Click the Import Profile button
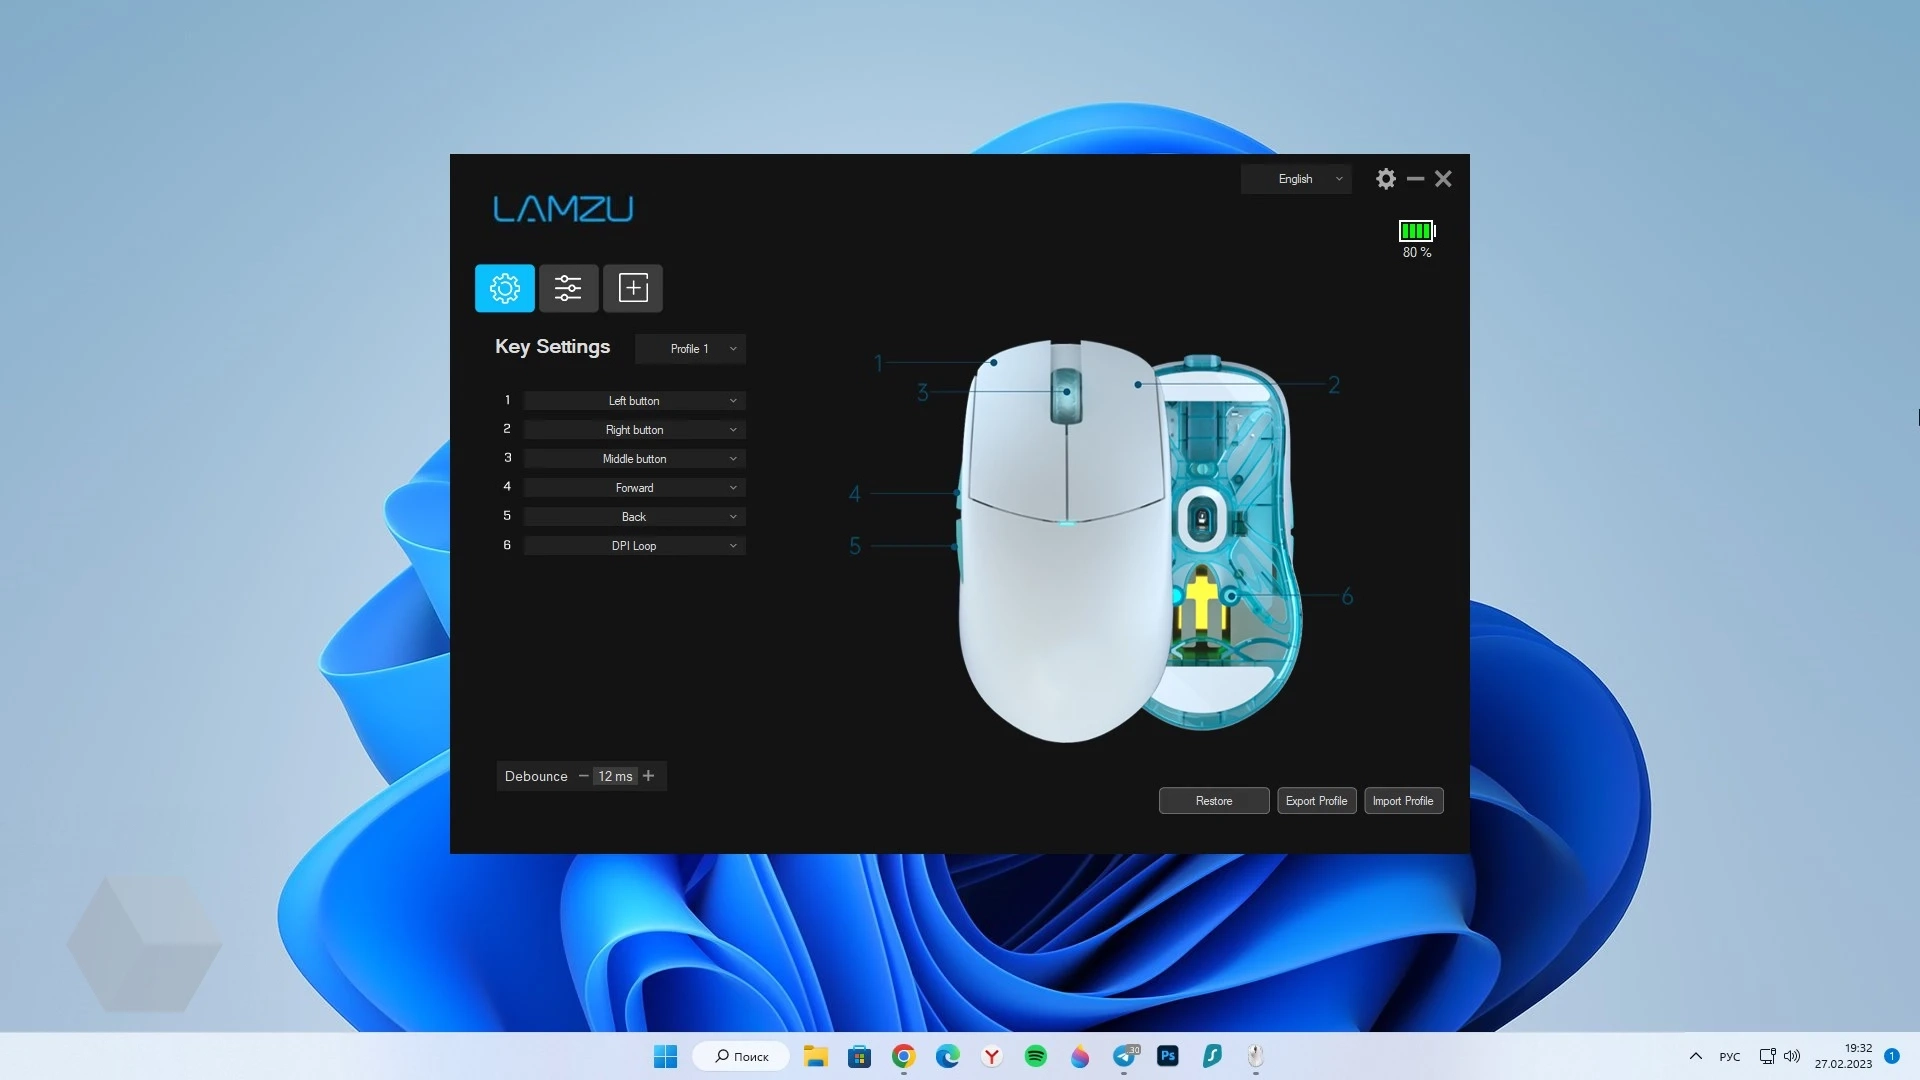Image resolution: width=1920 pixels, height=1080 pixels. coord(1403,800)
